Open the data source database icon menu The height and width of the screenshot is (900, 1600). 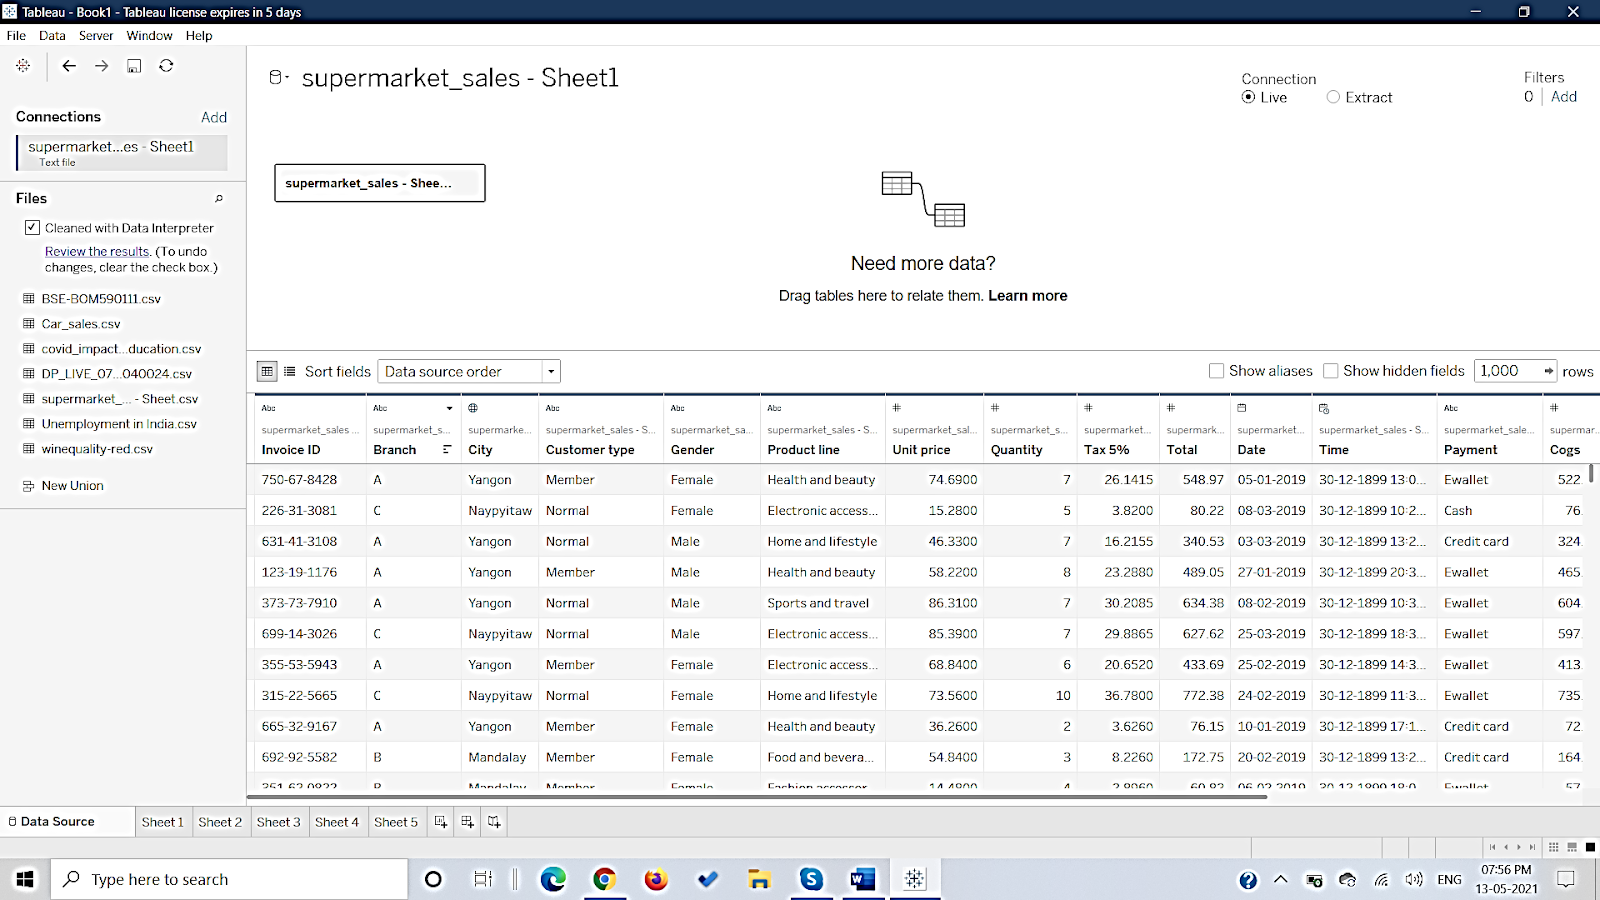coord(279,77)
